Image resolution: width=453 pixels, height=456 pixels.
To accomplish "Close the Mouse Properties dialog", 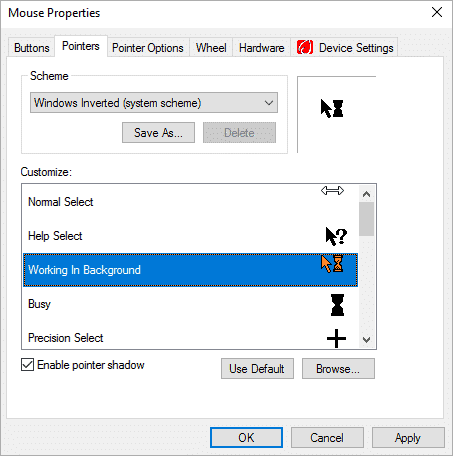I will pos(437,13).
